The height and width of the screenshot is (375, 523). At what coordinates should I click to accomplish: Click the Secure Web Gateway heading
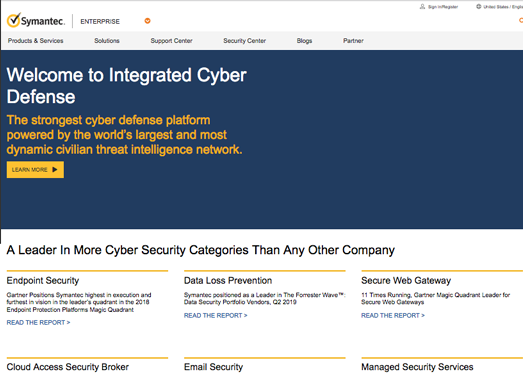tap(406, 281)
